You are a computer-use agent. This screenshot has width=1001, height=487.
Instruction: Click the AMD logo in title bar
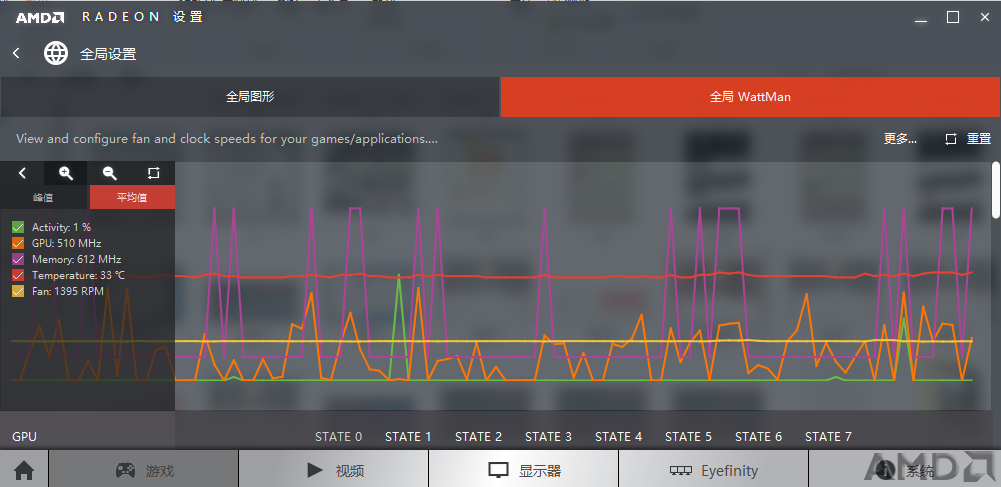pyautogui.click(x=40, y=18)
